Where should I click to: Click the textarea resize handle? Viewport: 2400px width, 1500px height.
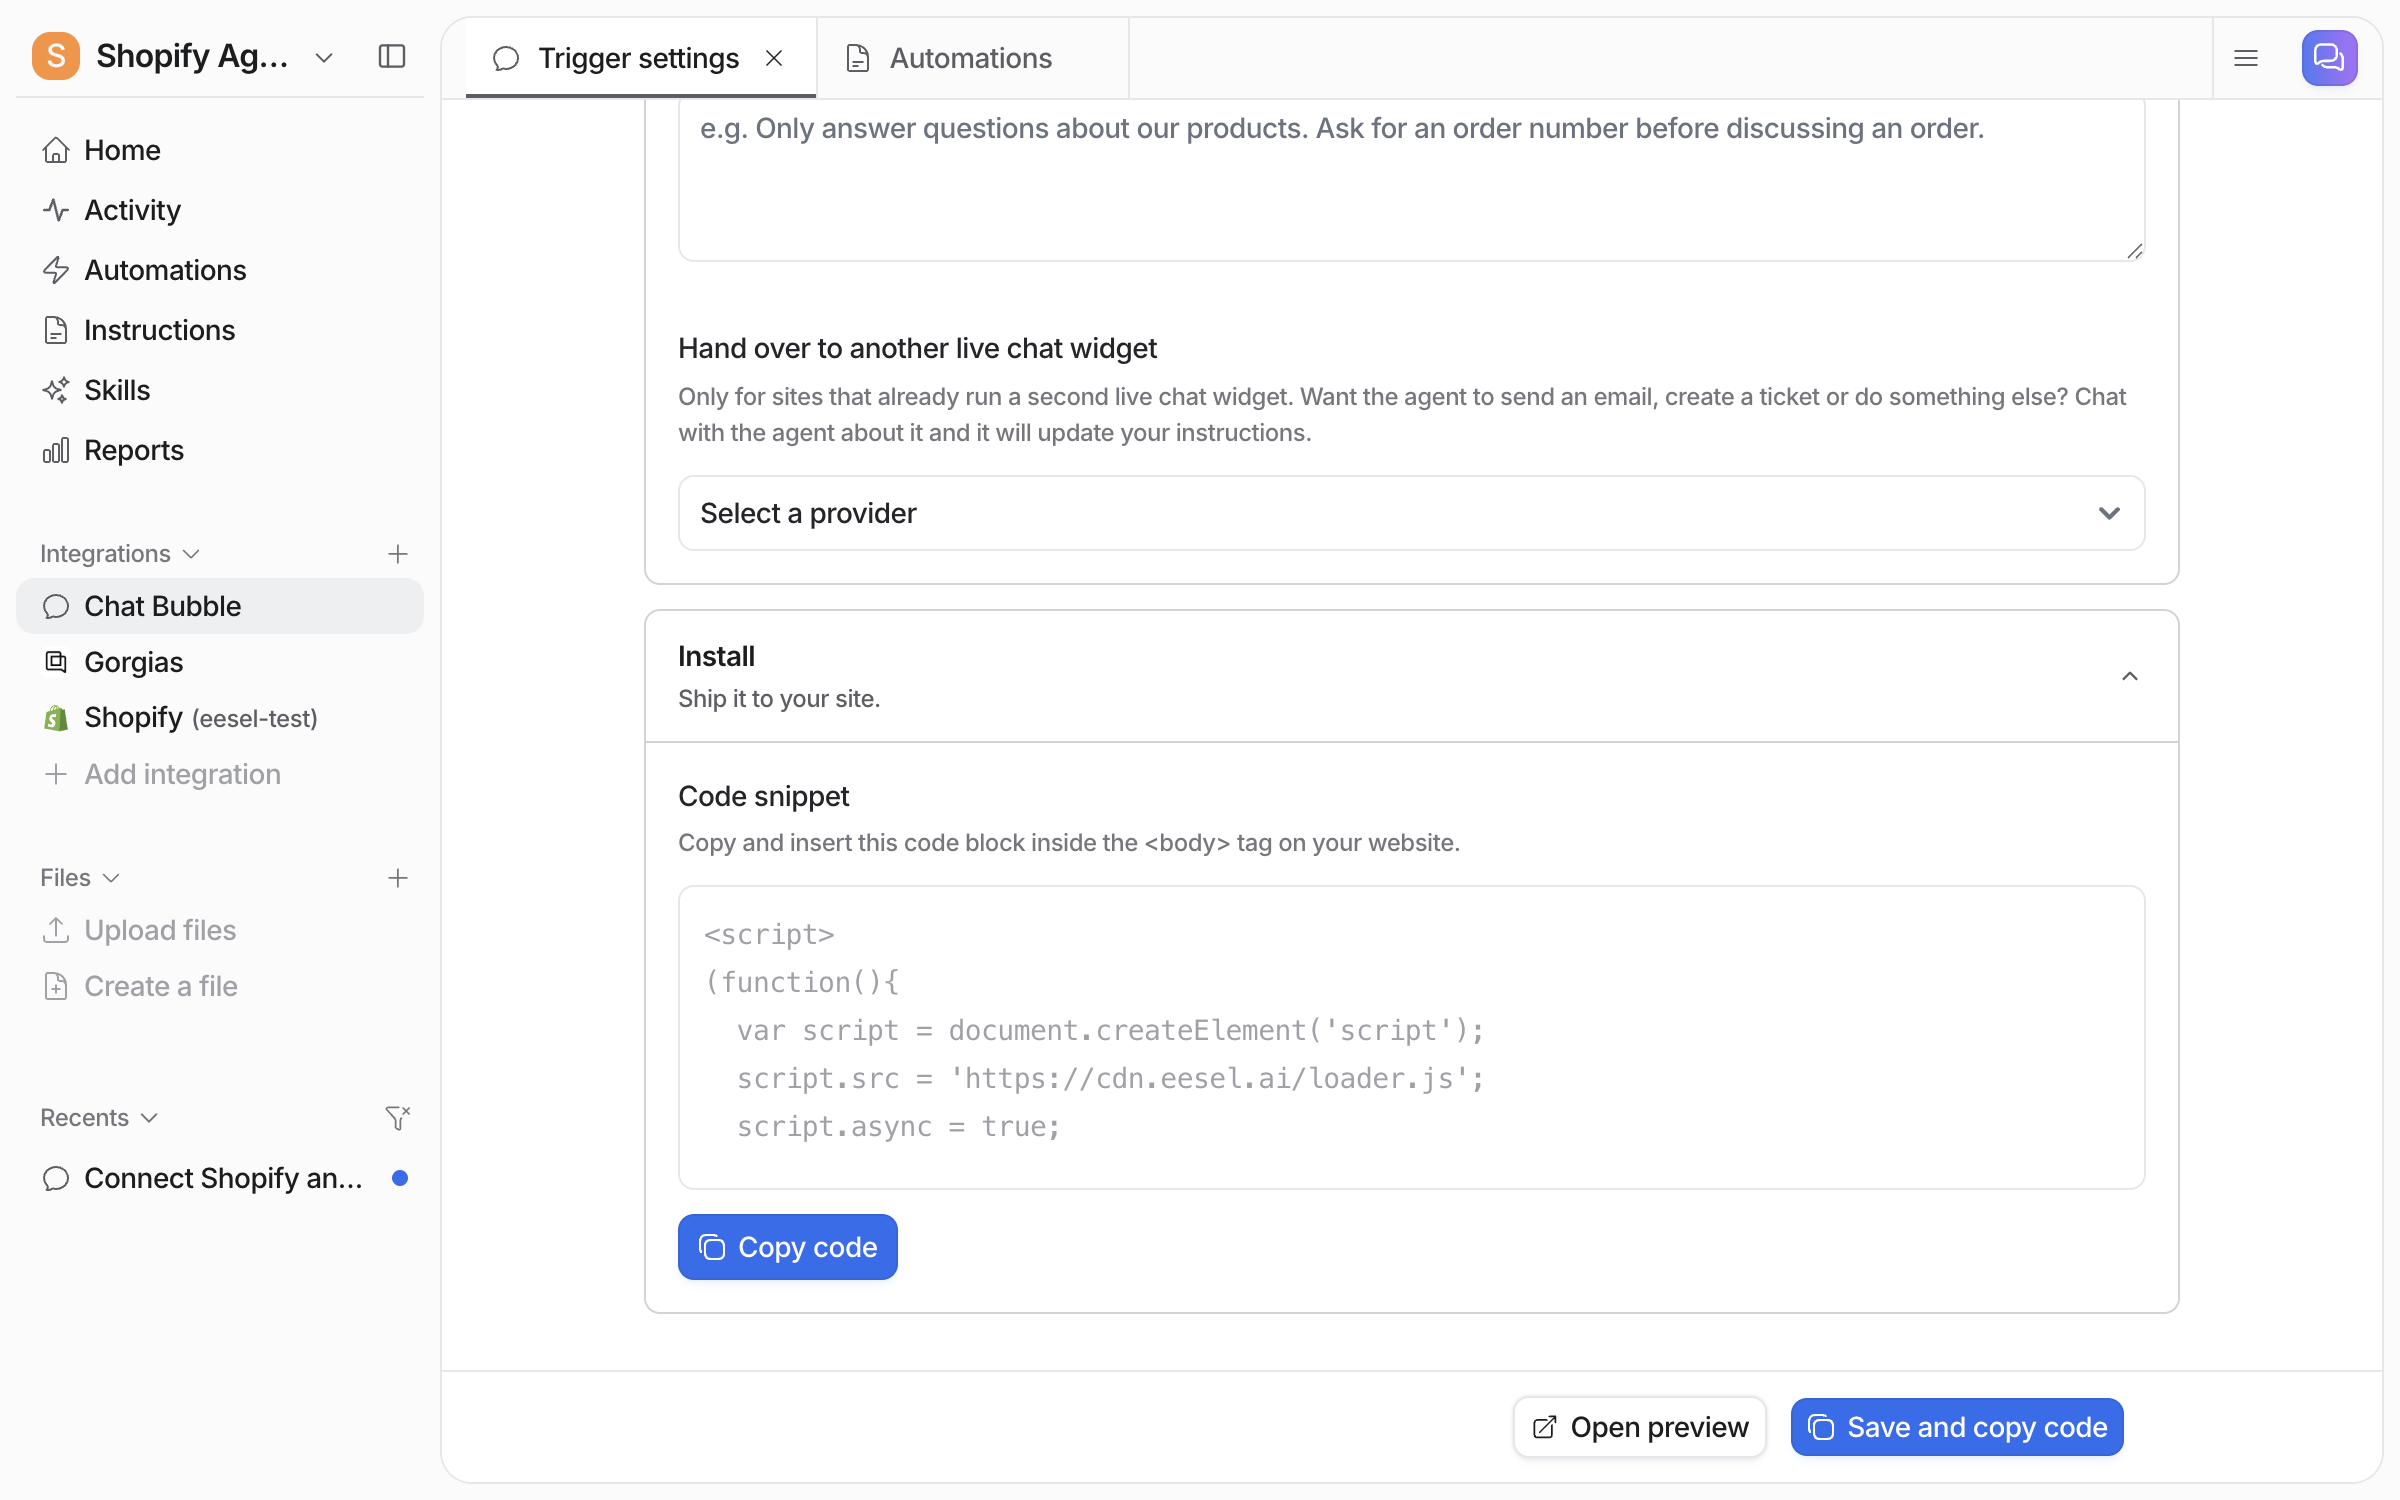click(x=2134, y=251)
